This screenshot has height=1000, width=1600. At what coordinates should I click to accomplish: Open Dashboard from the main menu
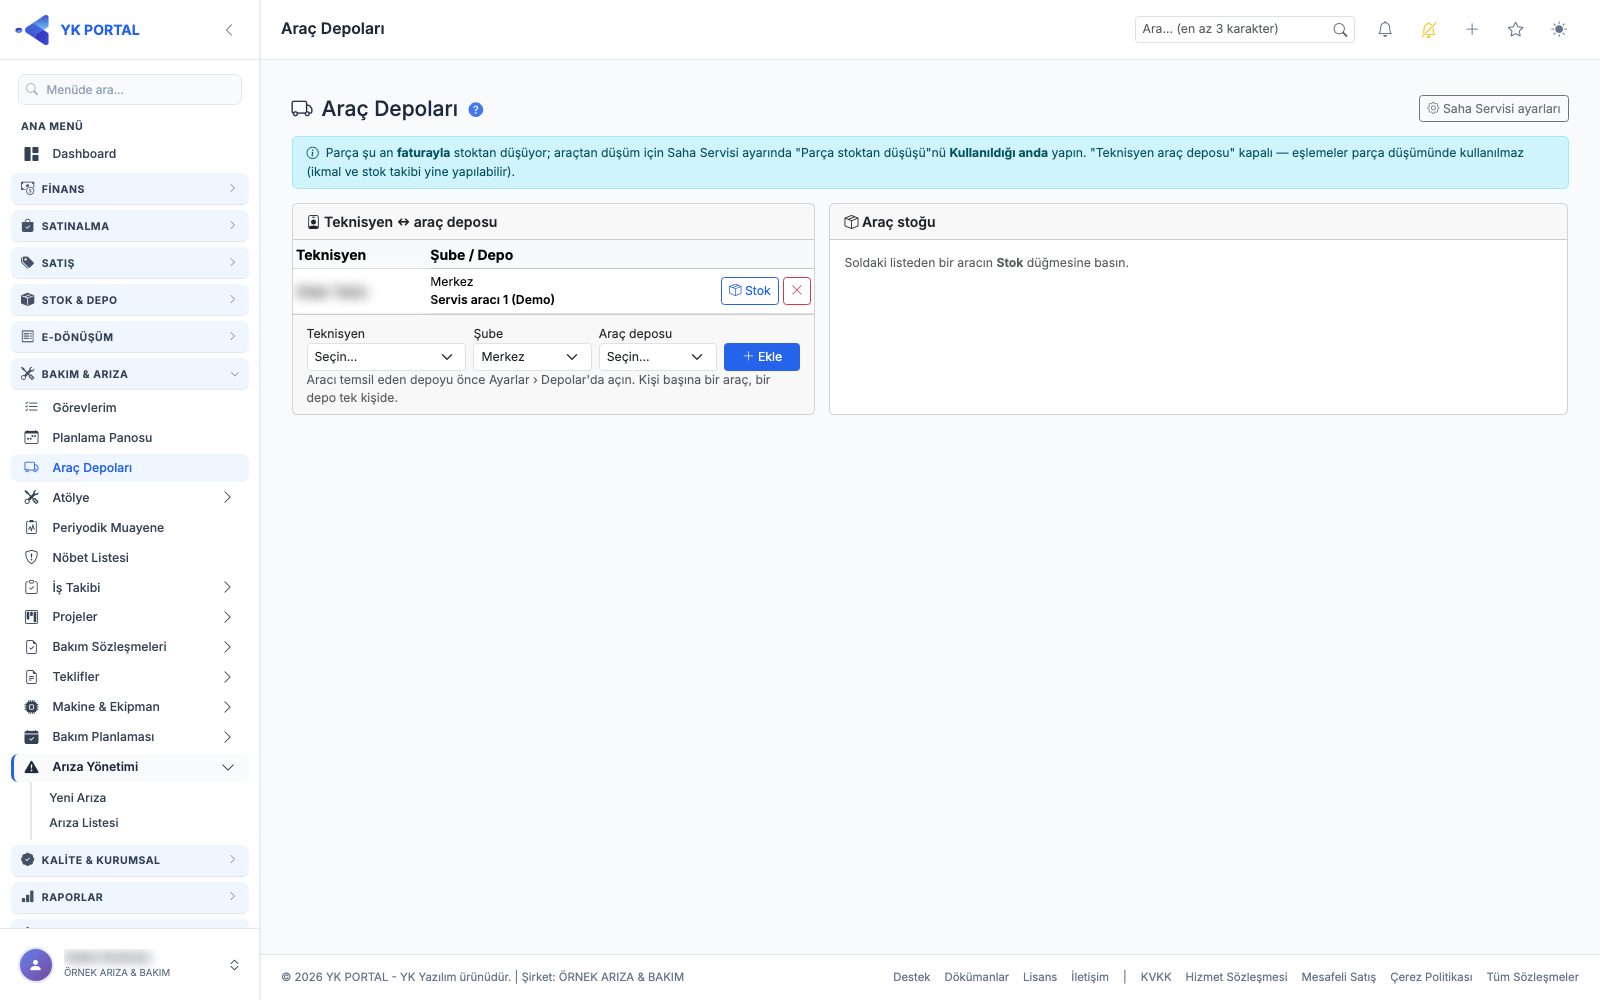click(x=130, y=154)
